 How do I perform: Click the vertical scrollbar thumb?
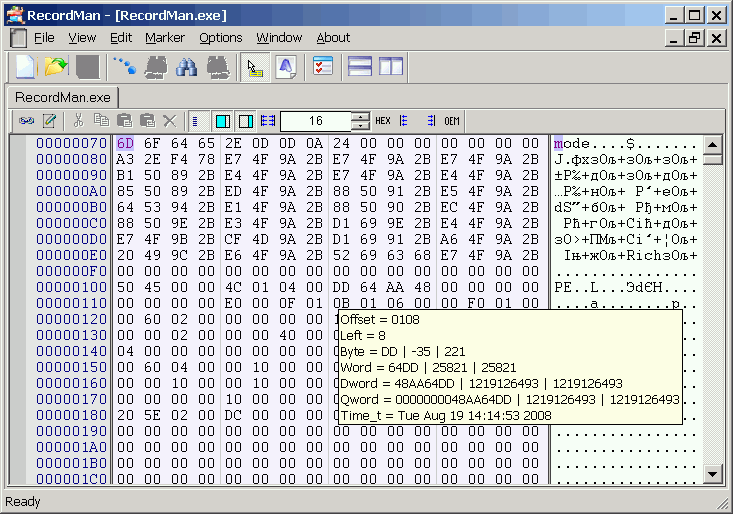coord(713,159)
